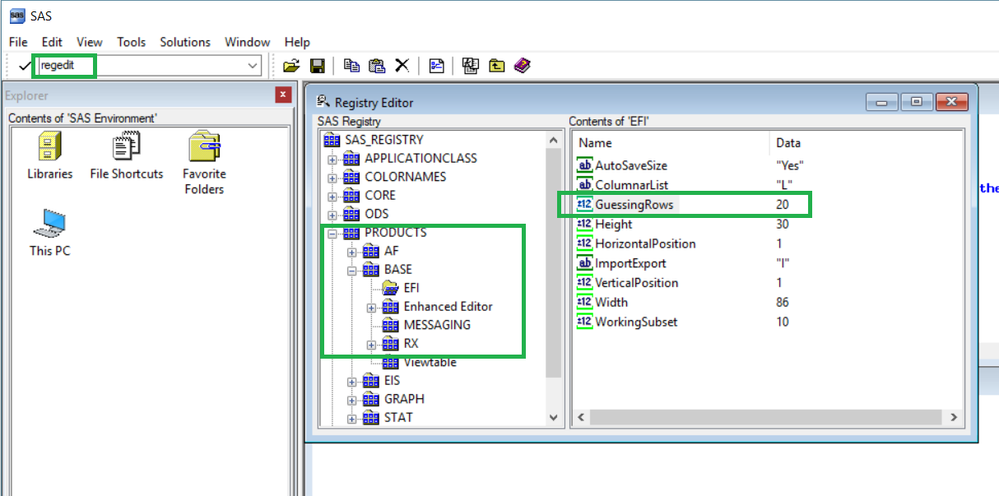
Task: Open the Tools menu
Action: pos(131,42)
